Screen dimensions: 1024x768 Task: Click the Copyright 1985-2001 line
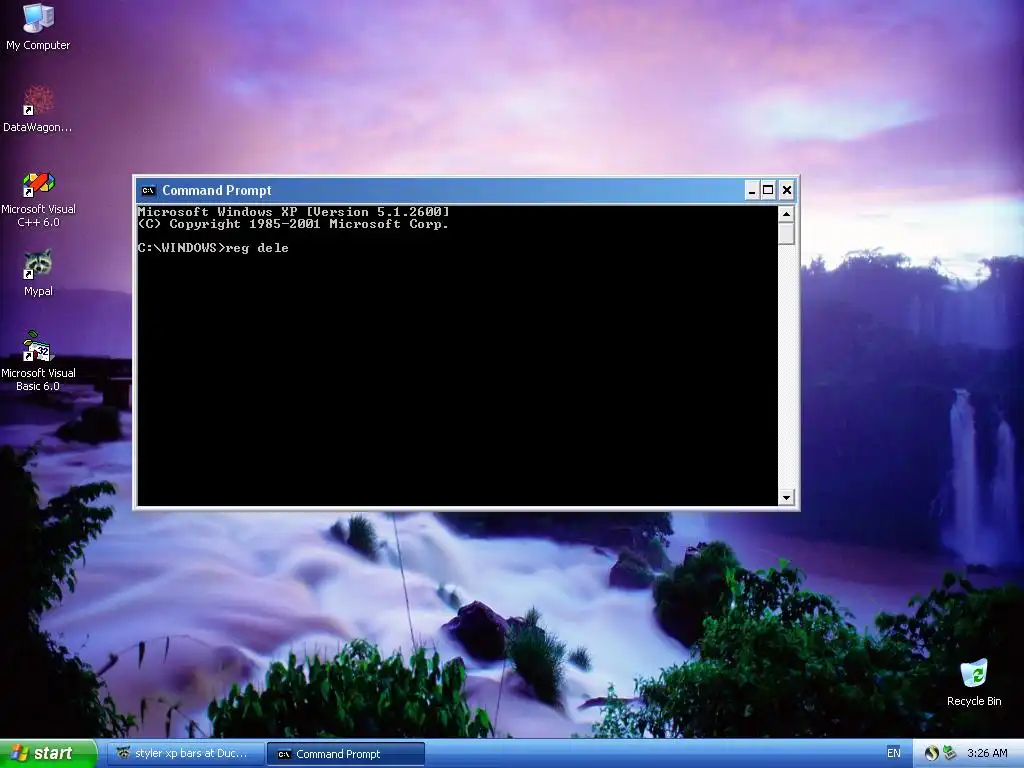[293, 224]
